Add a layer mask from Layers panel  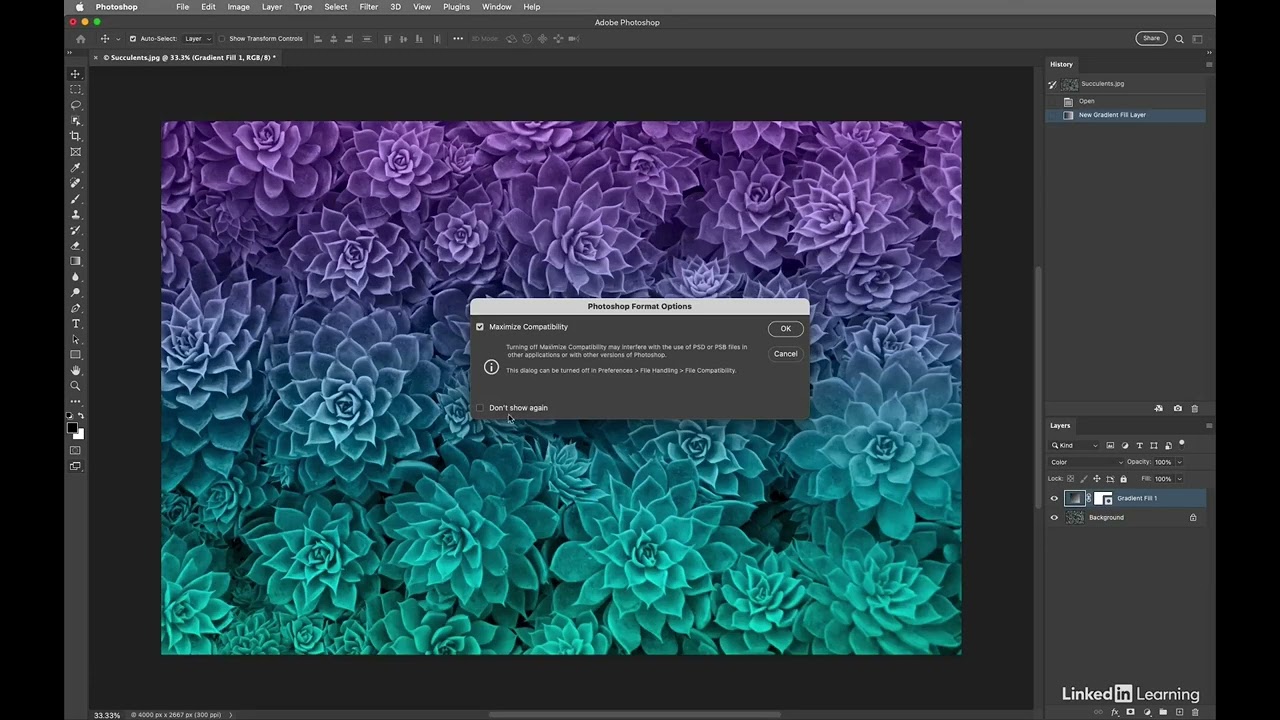[1130, 712]
